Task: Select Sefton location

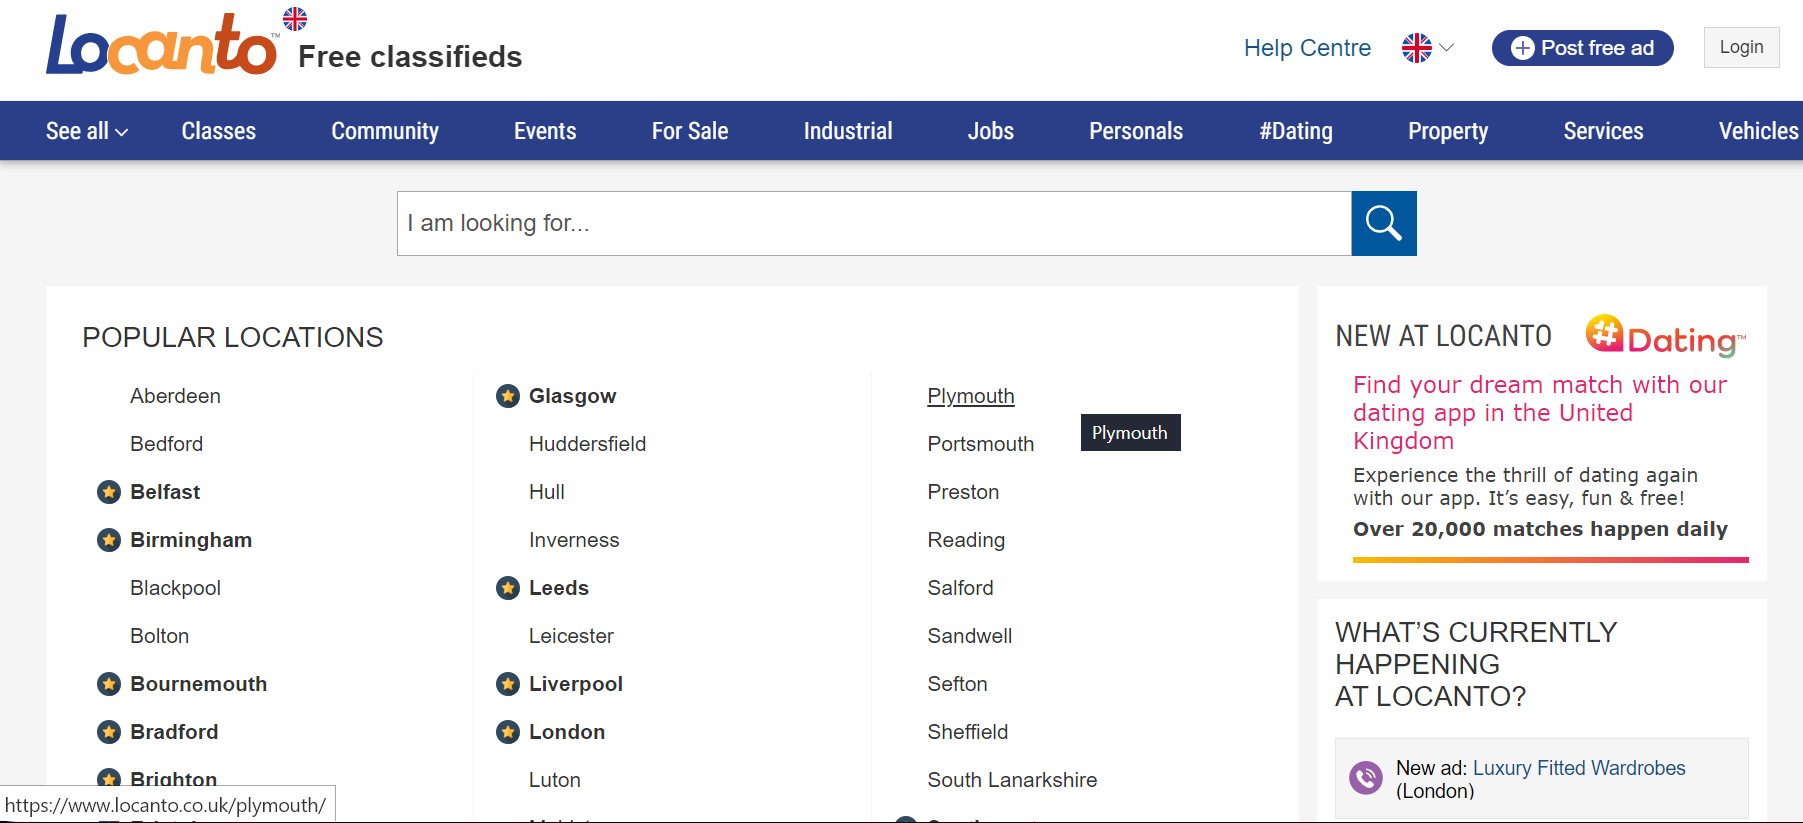Action: coord(957,684)
